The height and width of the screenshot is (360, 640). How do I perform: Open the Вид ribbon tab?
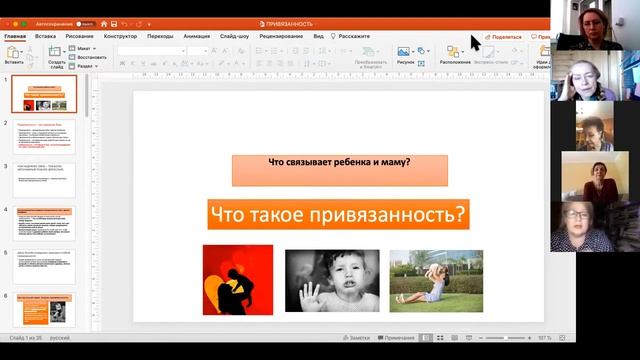[x=318, y=36]
